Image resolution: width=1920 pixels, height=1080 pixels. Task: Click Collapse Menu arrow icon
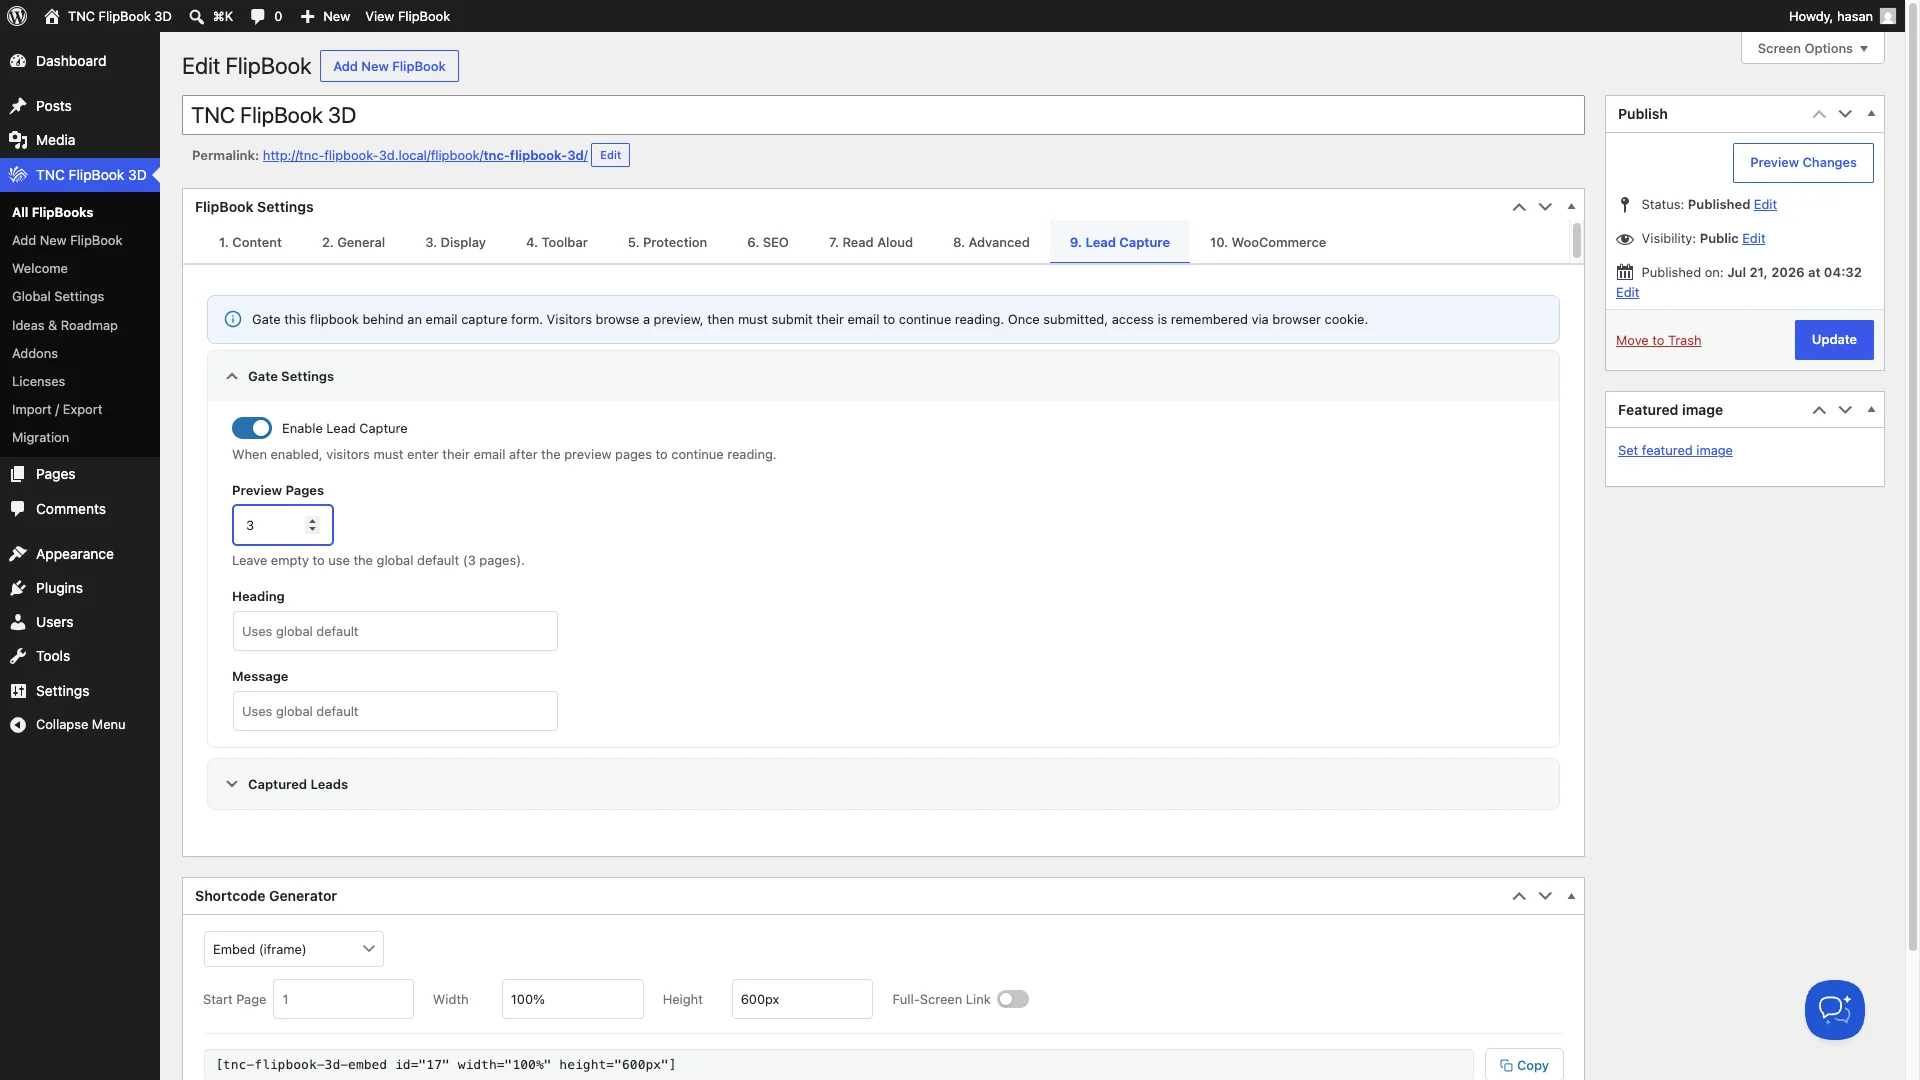[18, 725]
